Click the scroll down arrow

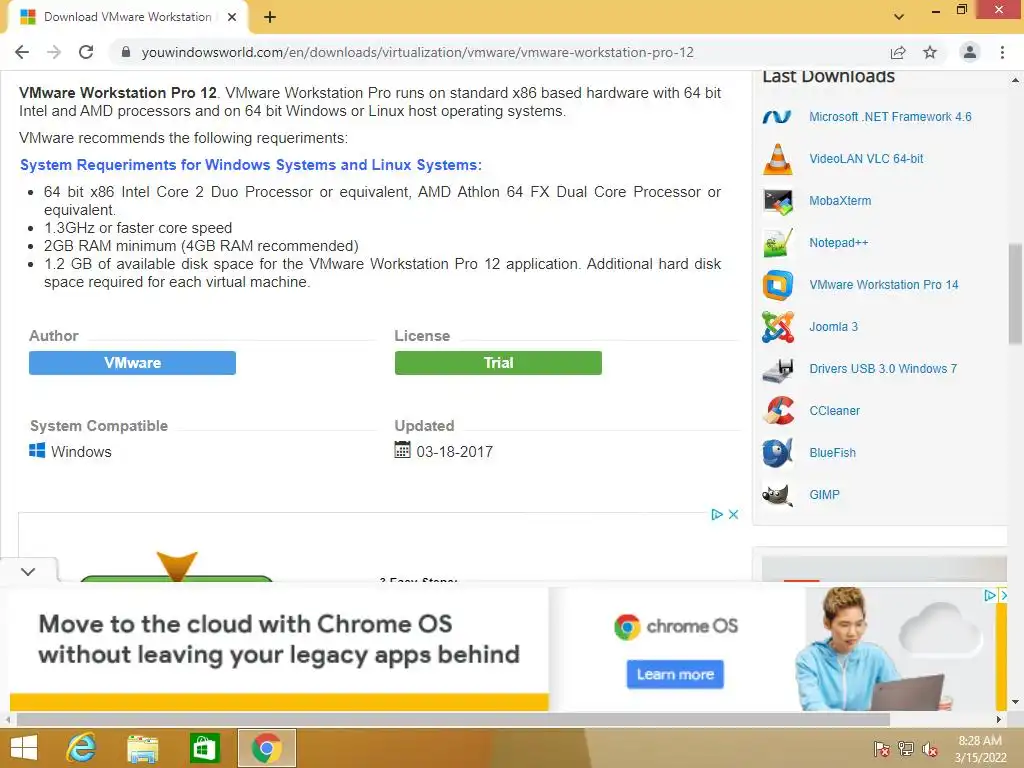(x=1016, y=702)
